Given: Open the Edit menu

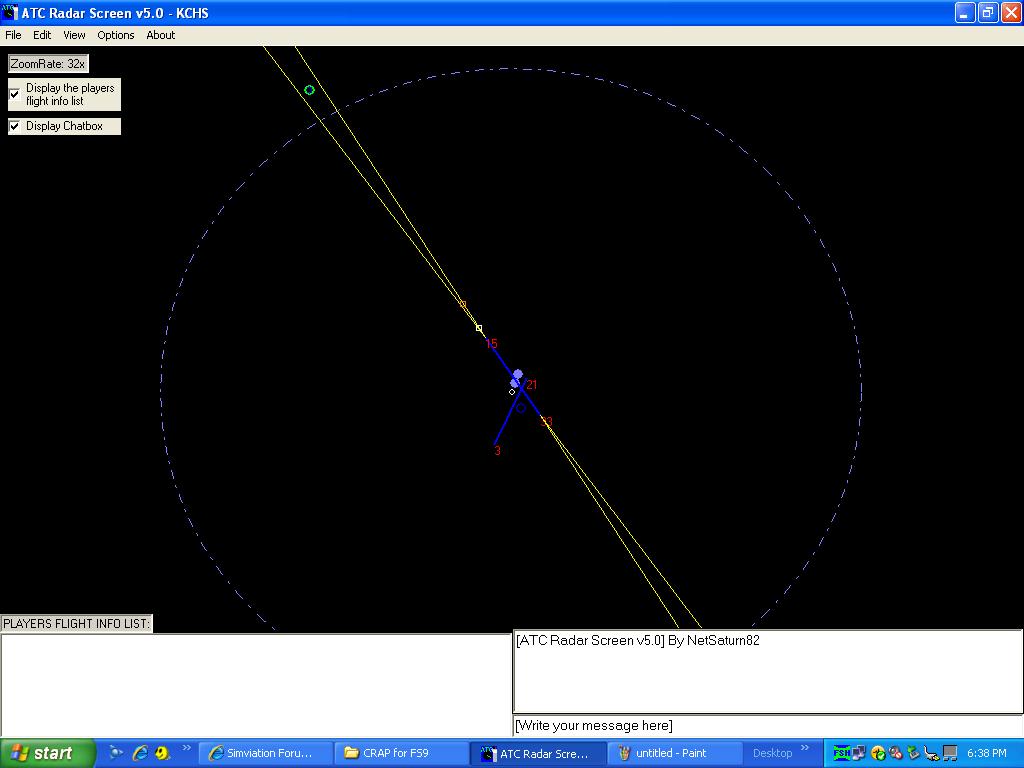Looking at the screenshot, I should coord(42,35).
